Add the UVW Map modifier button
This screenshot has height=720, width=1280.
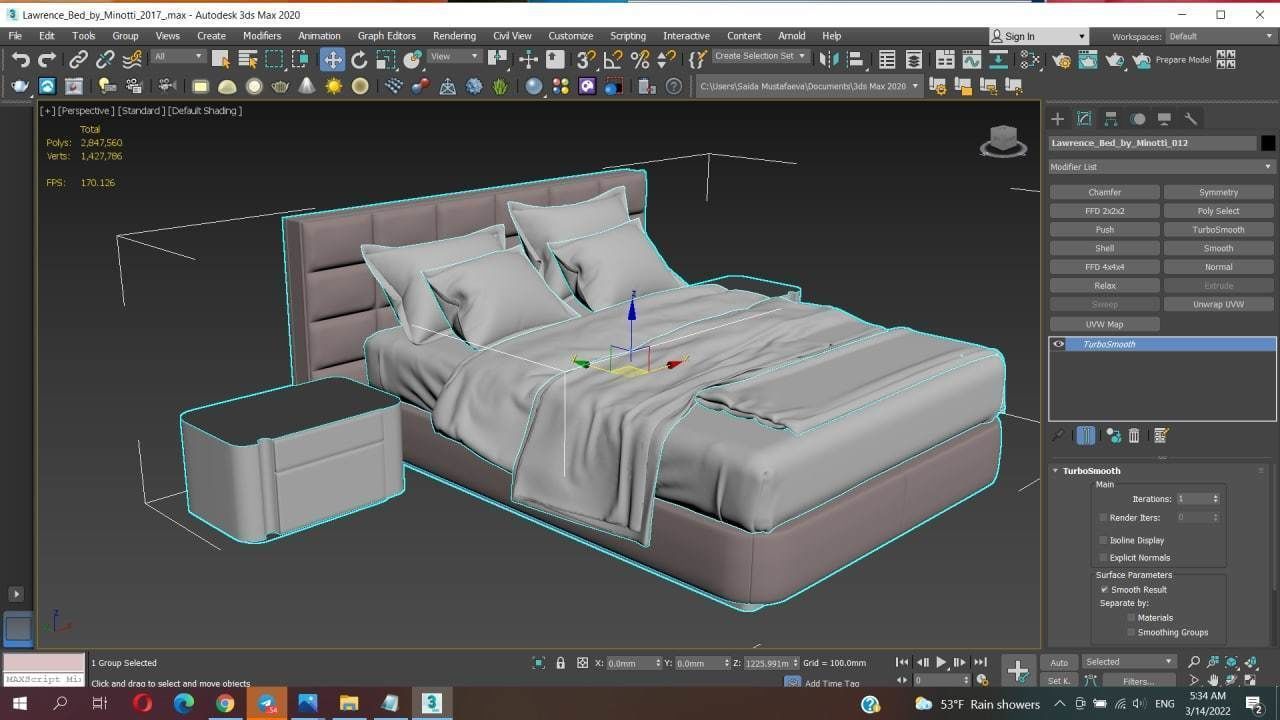coord(1105,324)
